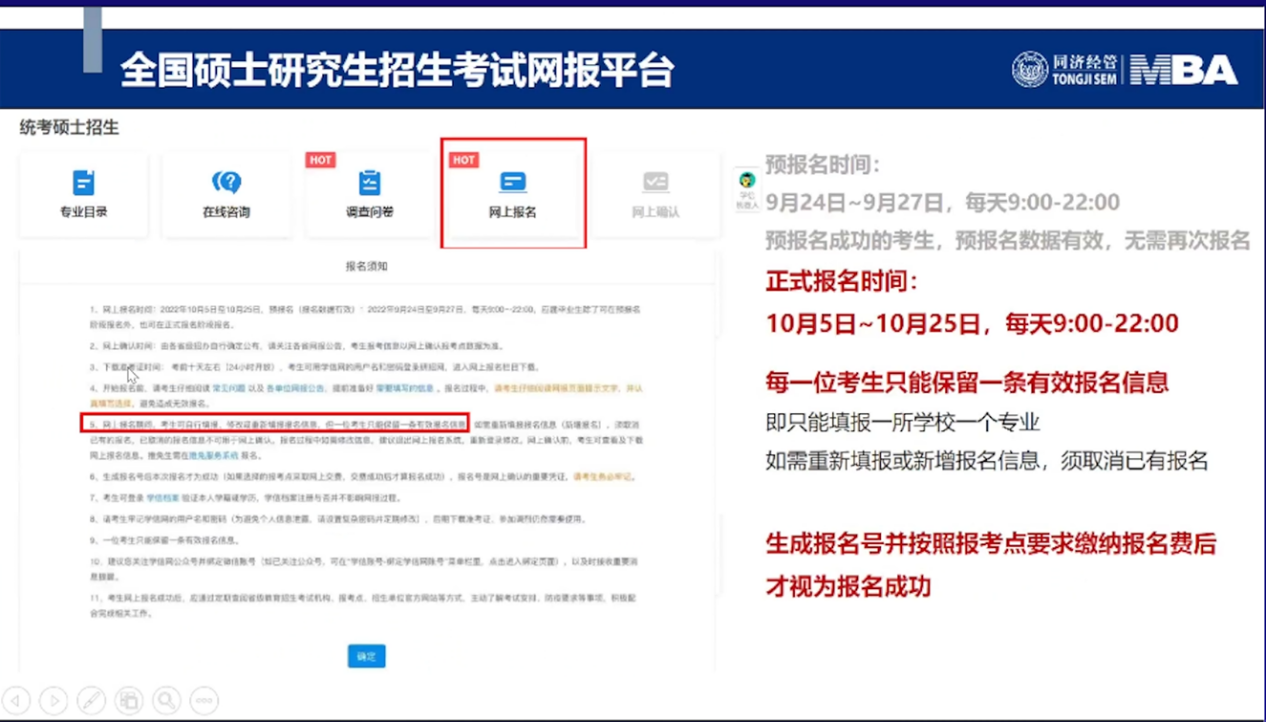
Task: Open the see-all-slides view button
Action: coord(129,700)
